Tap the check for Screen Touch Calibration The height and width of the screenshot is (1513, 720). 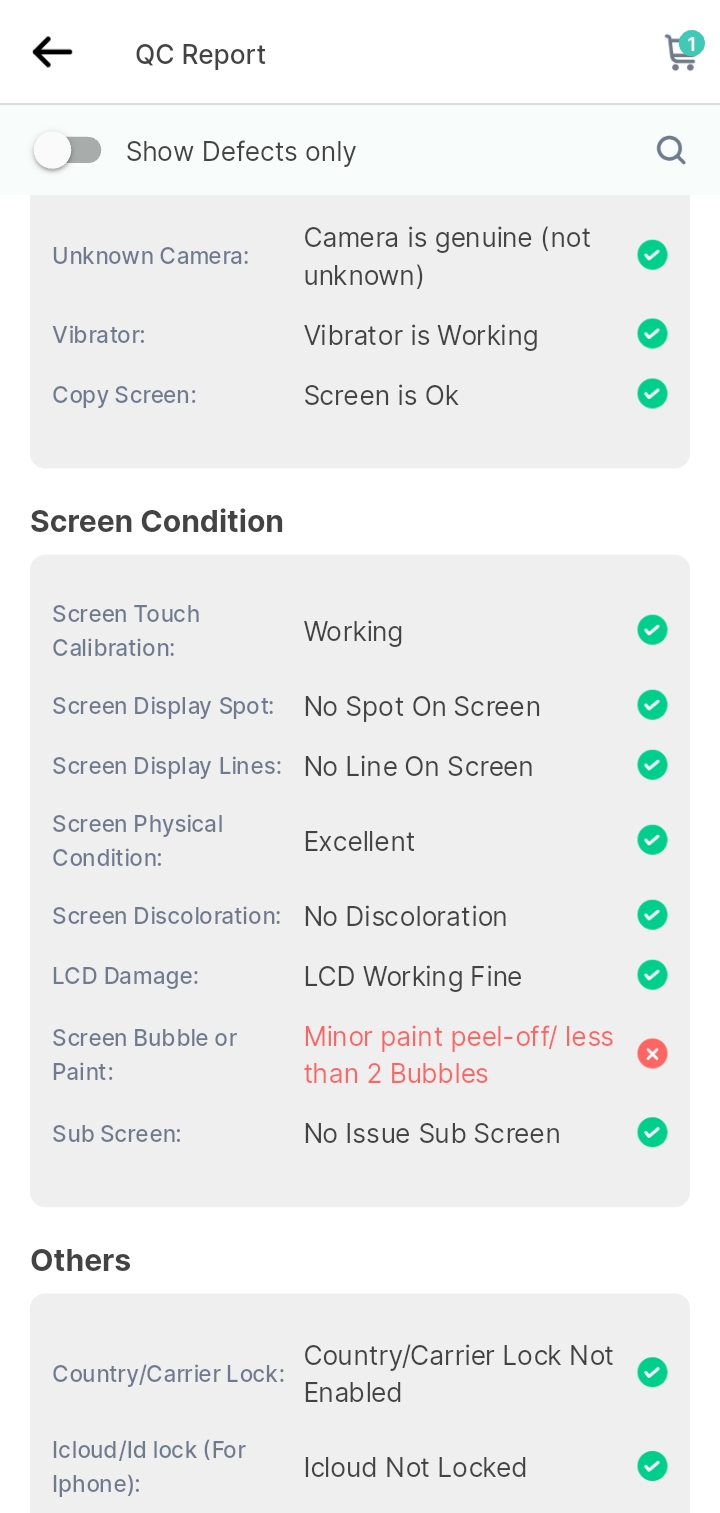[652, 630]
